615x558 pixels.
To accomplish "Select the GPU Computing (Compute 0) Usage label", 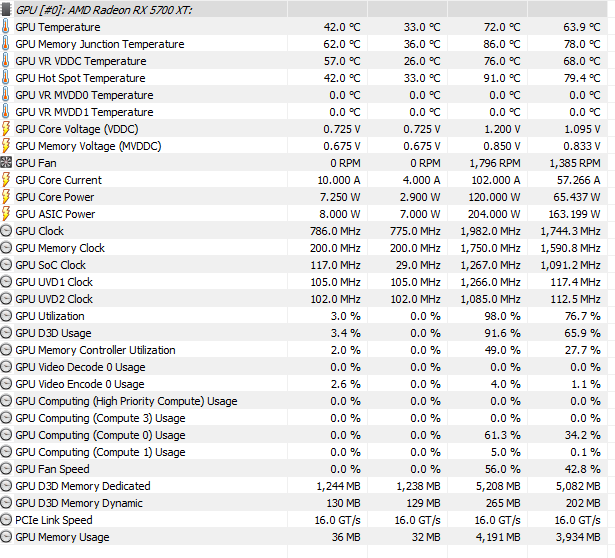I will coord(100,435).
